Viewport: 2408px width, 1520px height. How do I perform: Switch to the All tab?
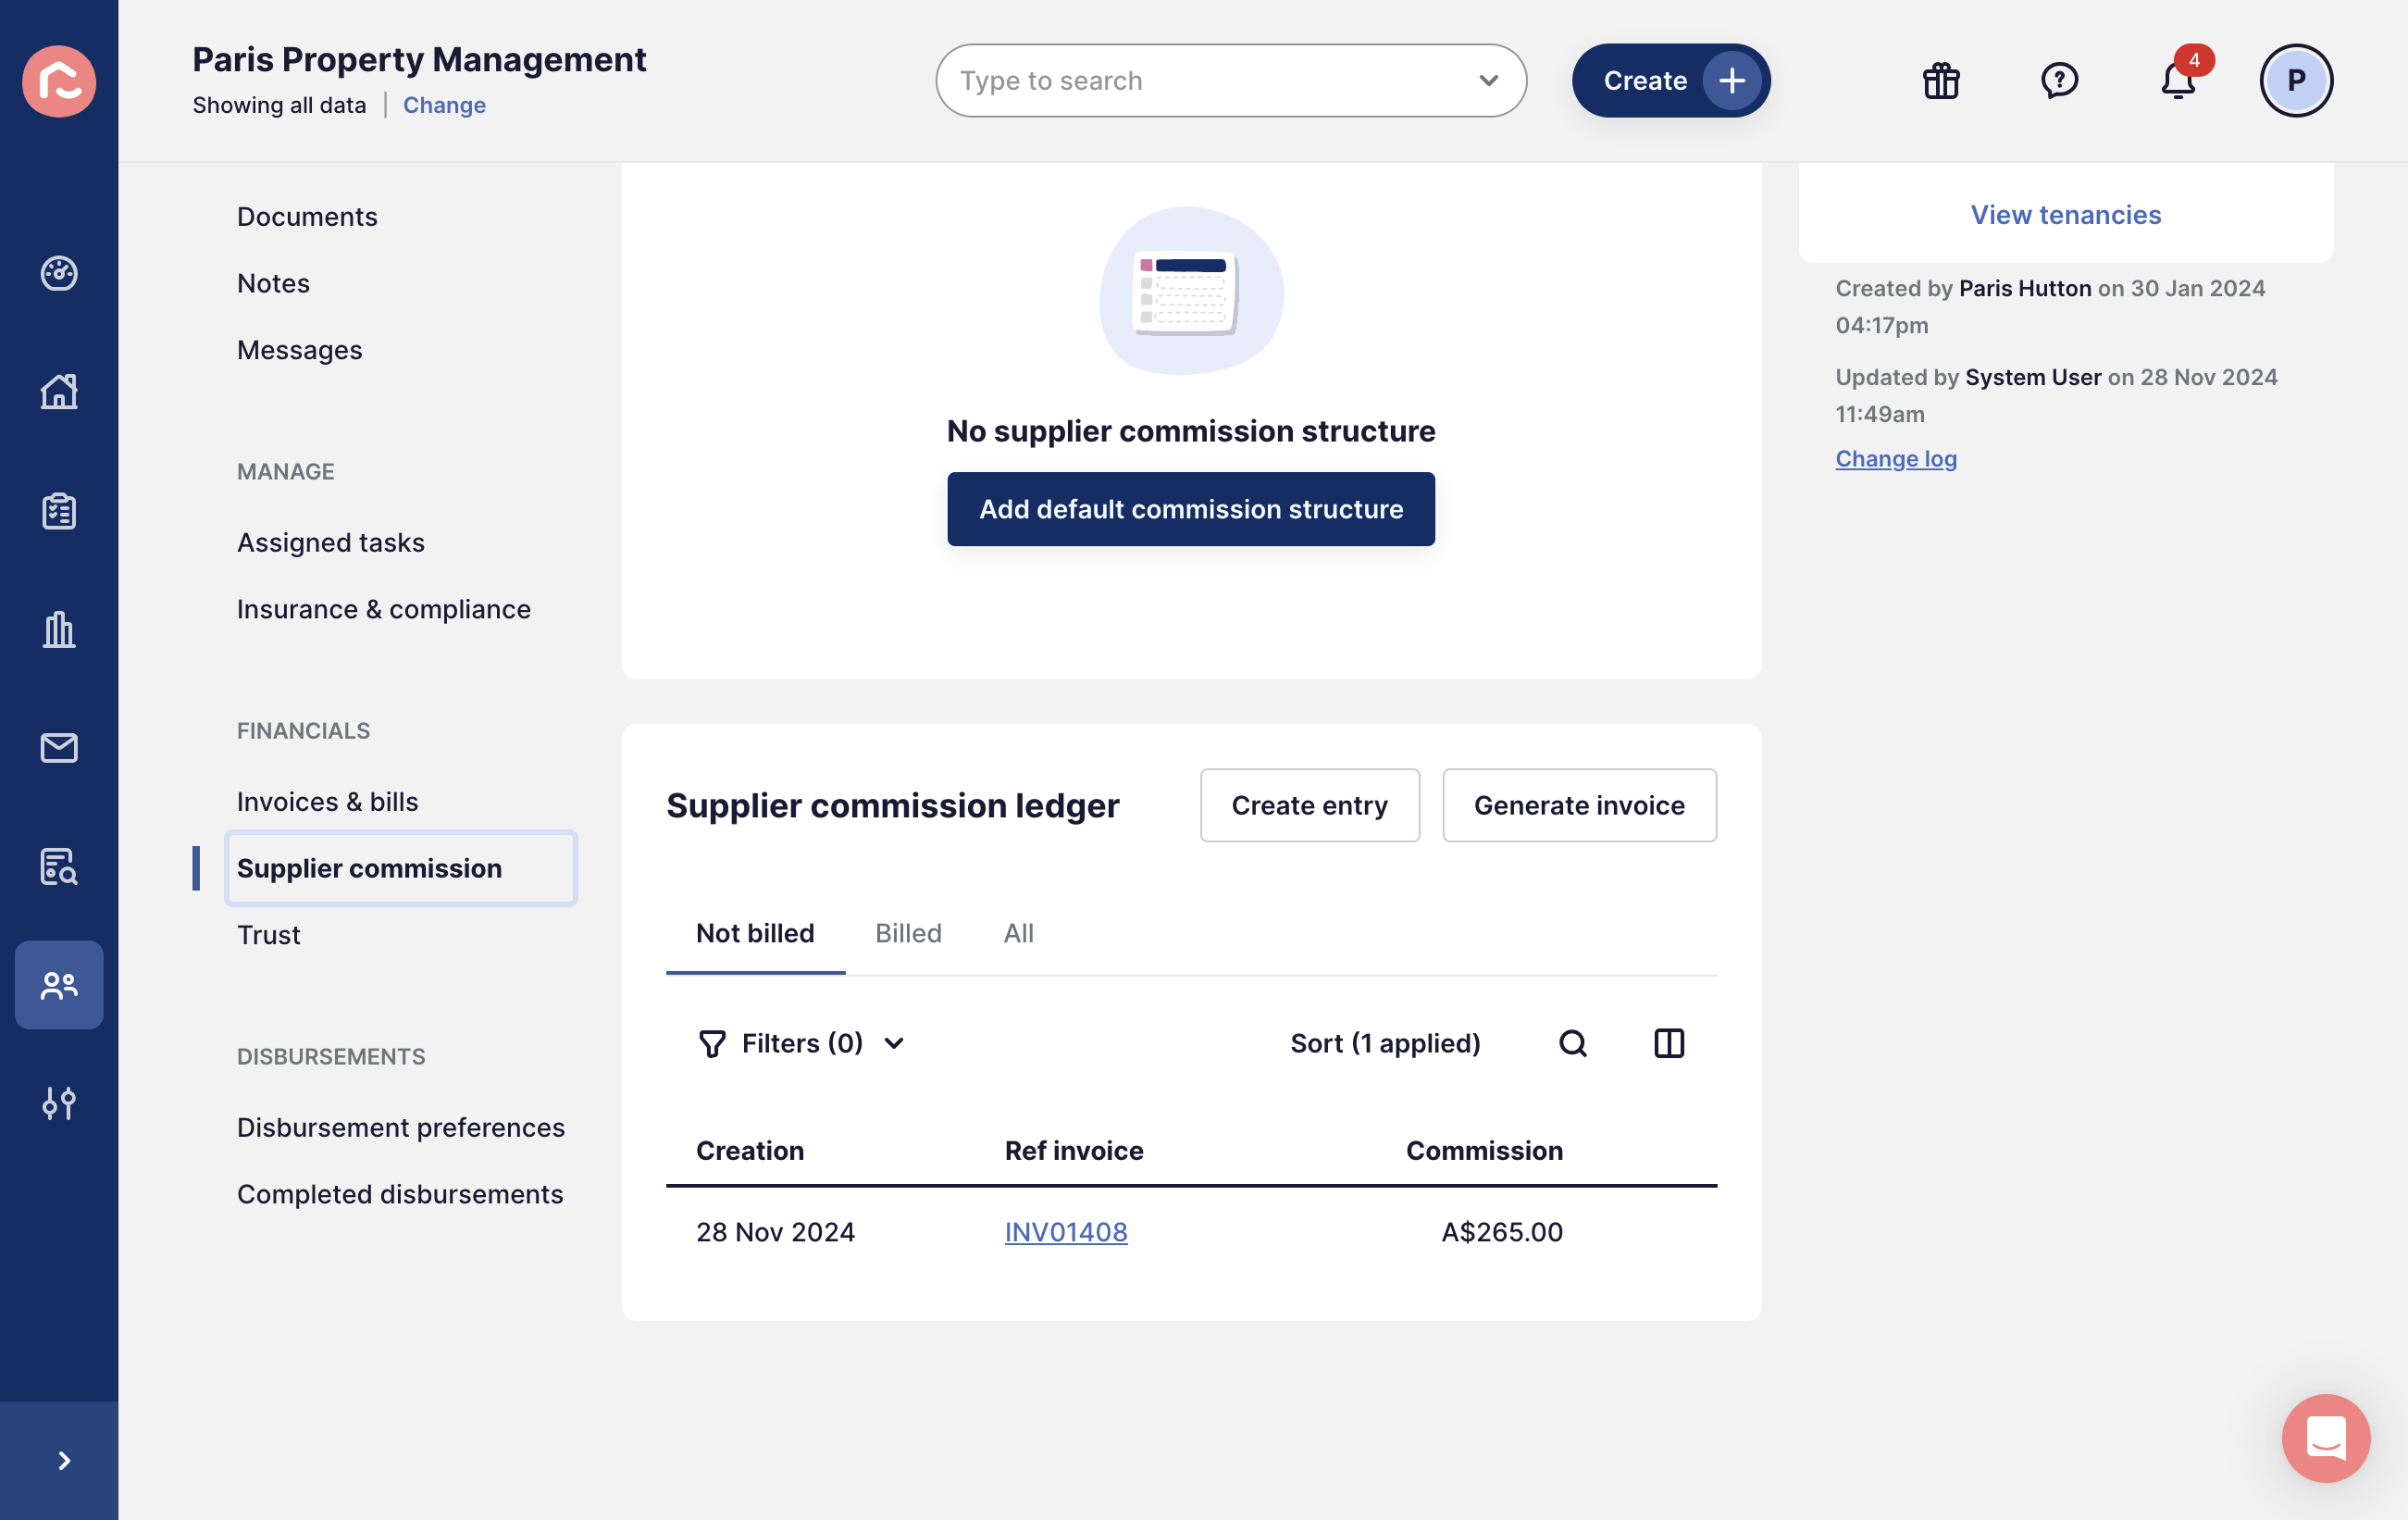[x=1018, y=933]
